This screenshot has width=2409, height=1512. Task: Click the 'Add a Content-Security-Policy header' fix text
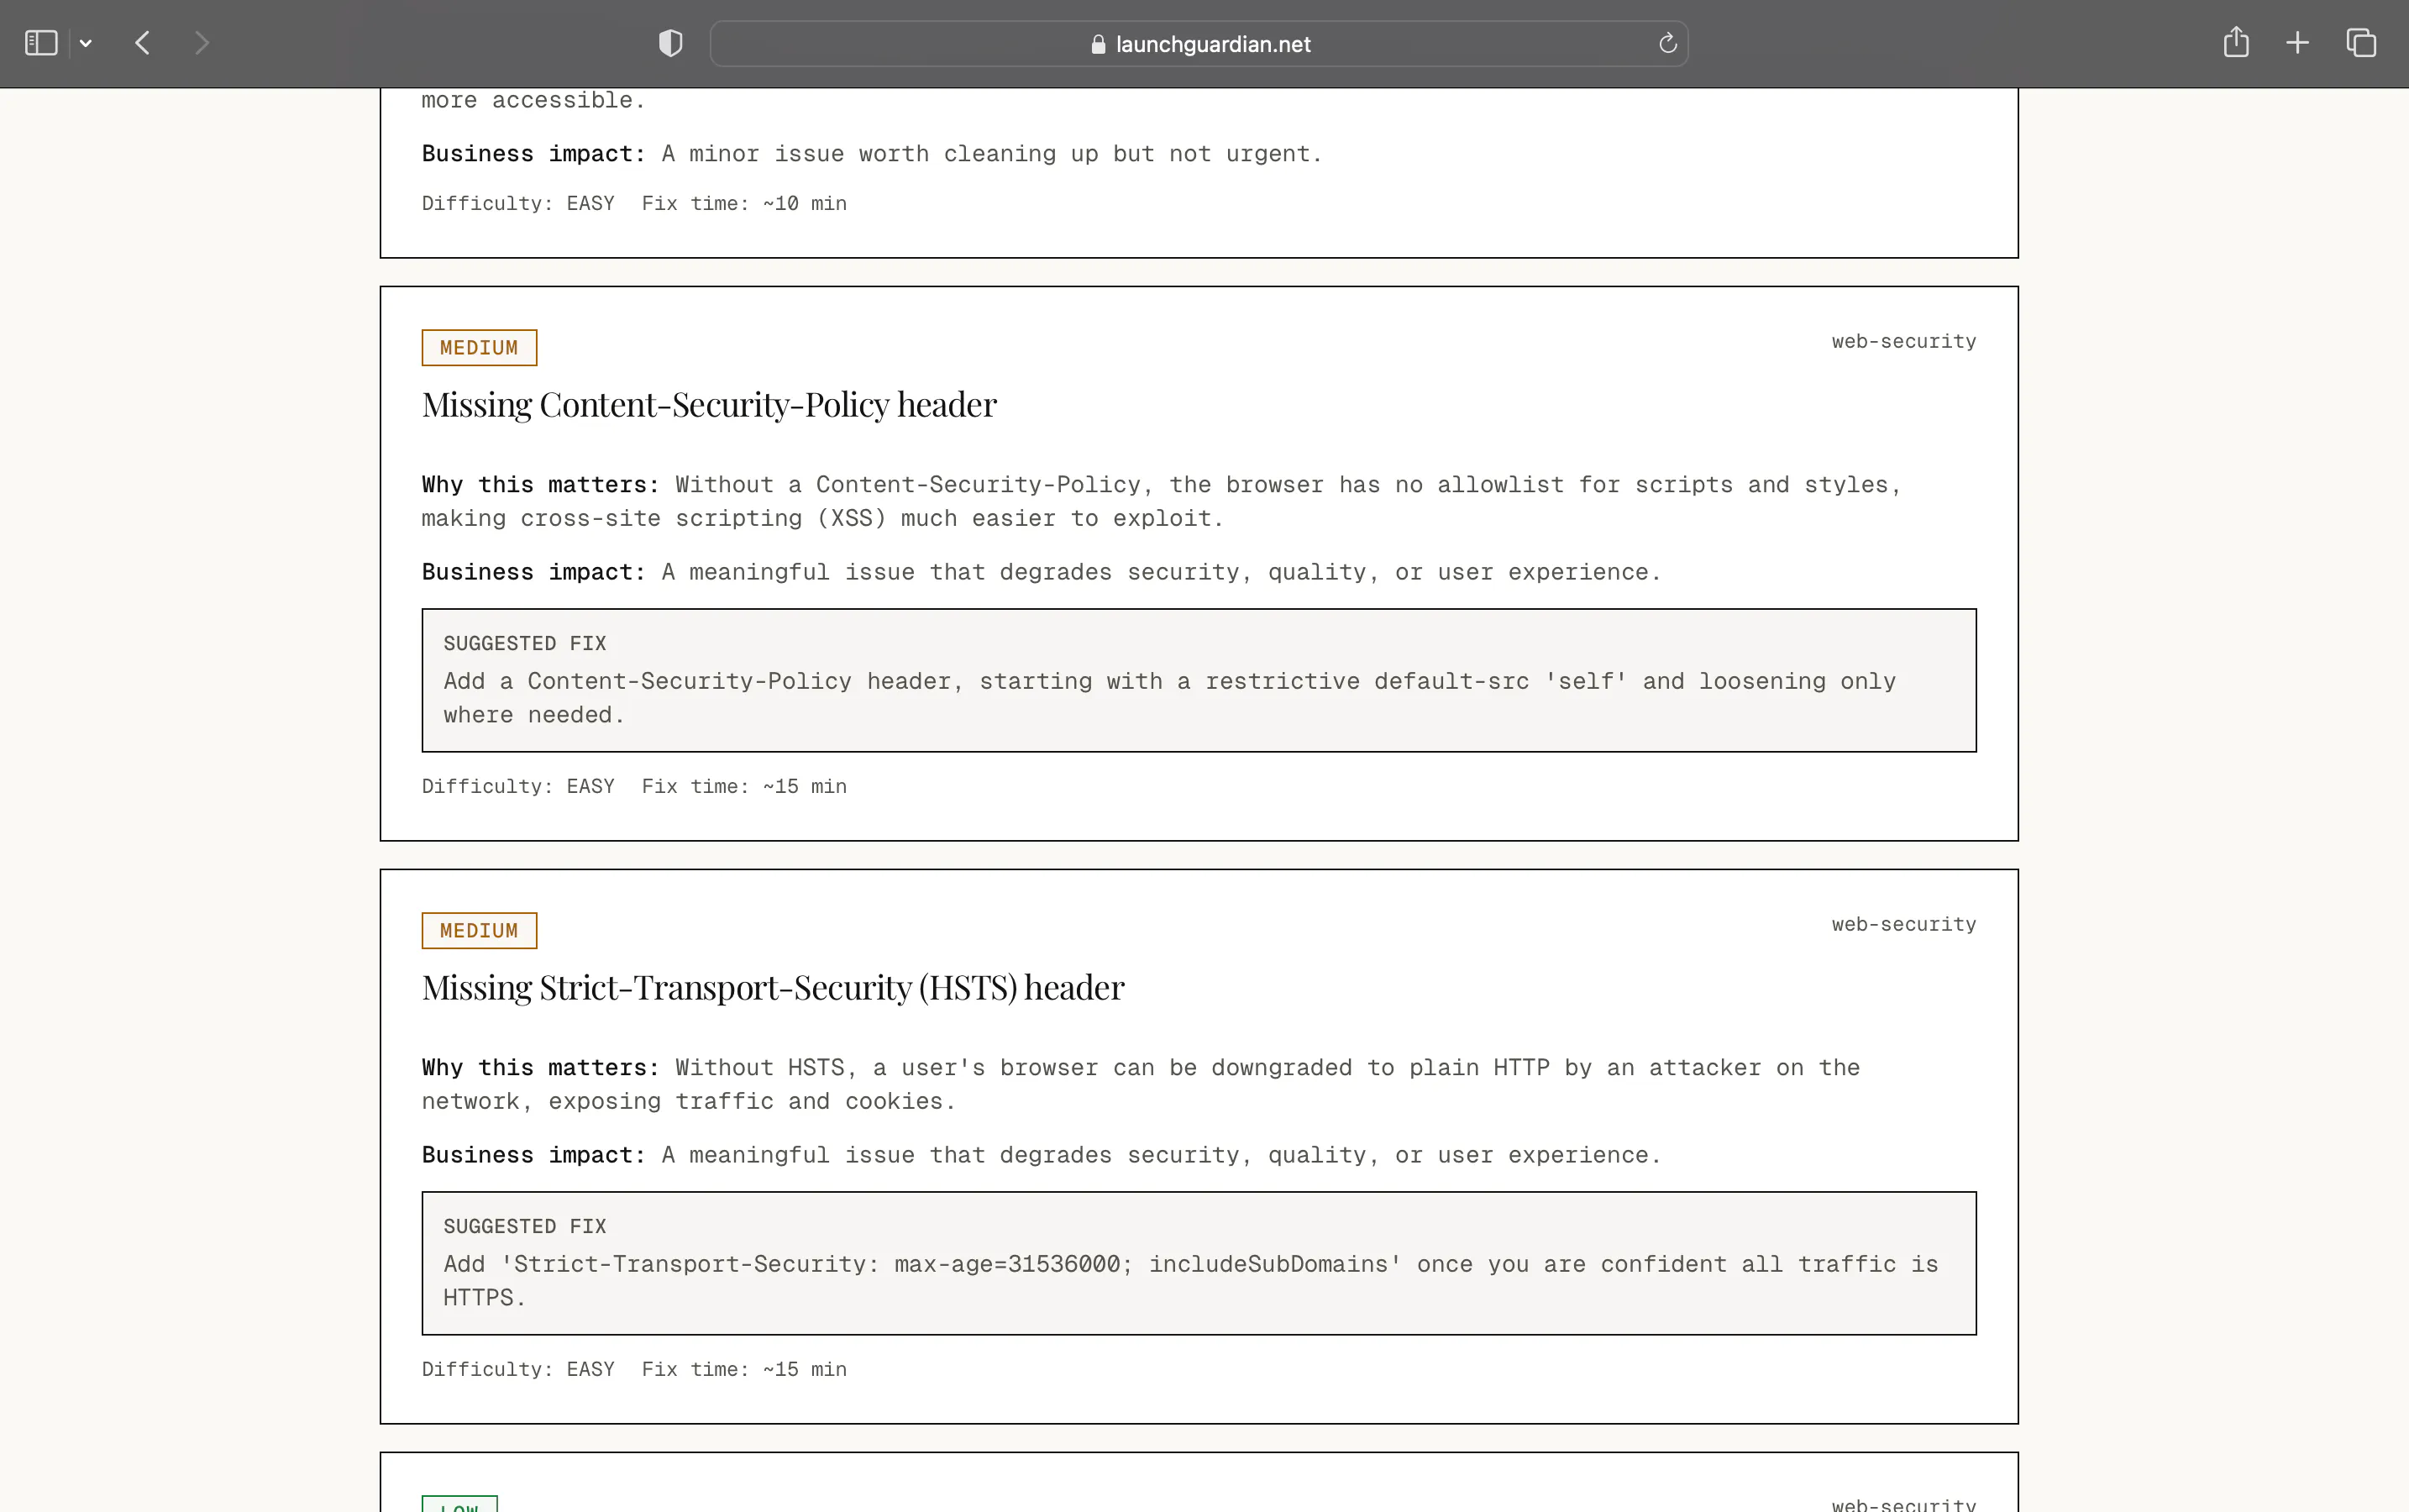pyautogui.click(x=1170, y=698)
